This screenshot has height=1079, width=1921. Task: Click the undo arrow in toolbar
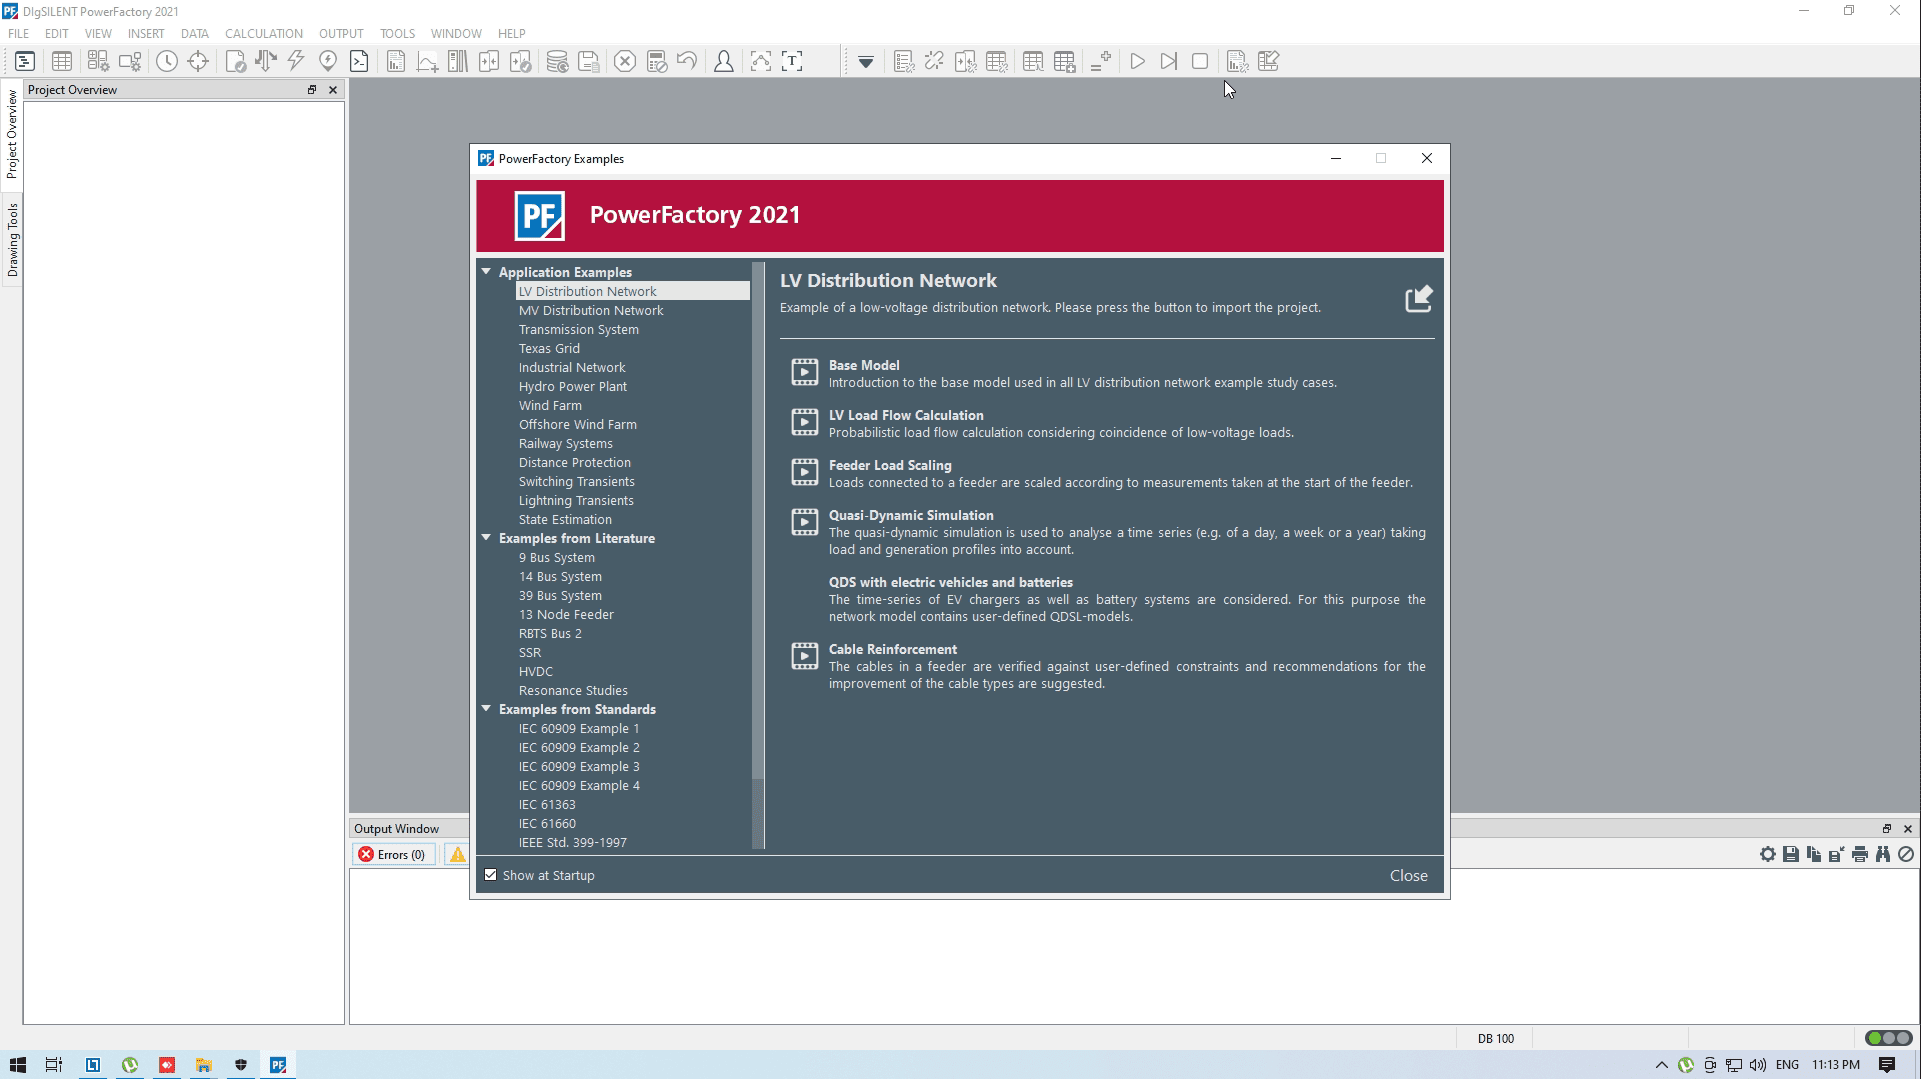click(x=687, y=61)
